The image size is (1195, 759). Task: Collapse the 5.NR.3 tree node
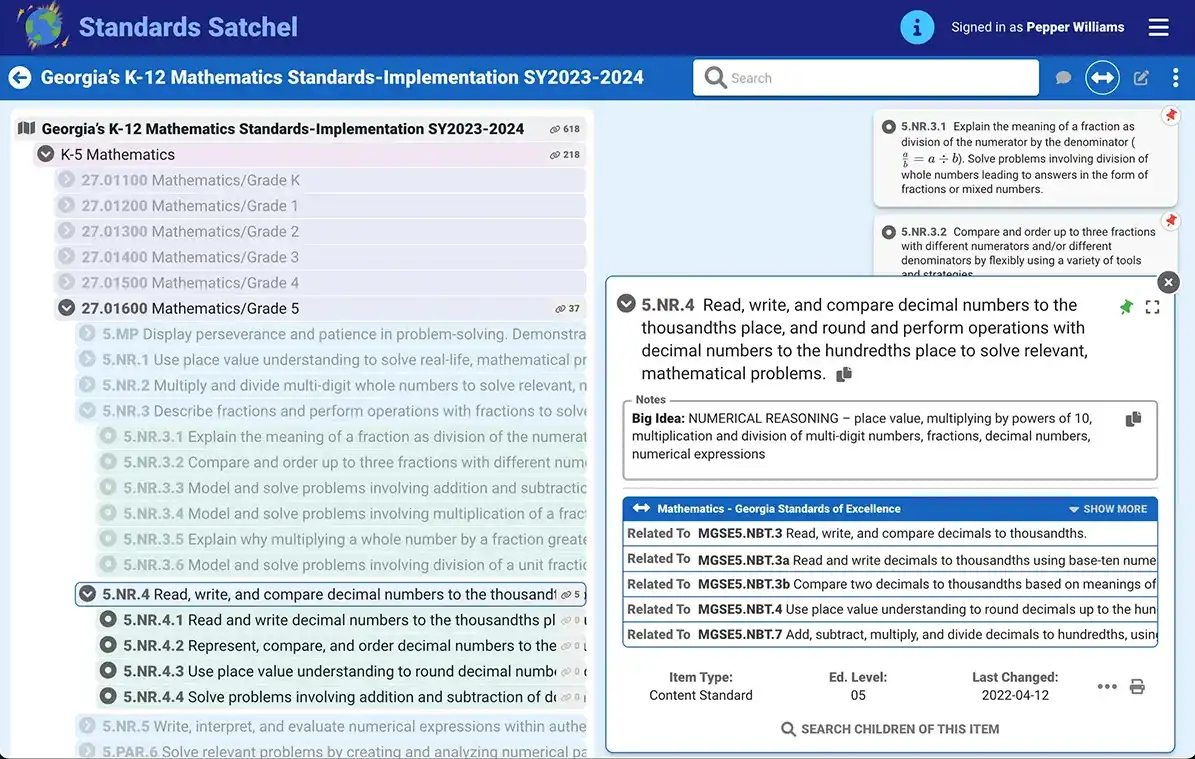click(88, 411)
